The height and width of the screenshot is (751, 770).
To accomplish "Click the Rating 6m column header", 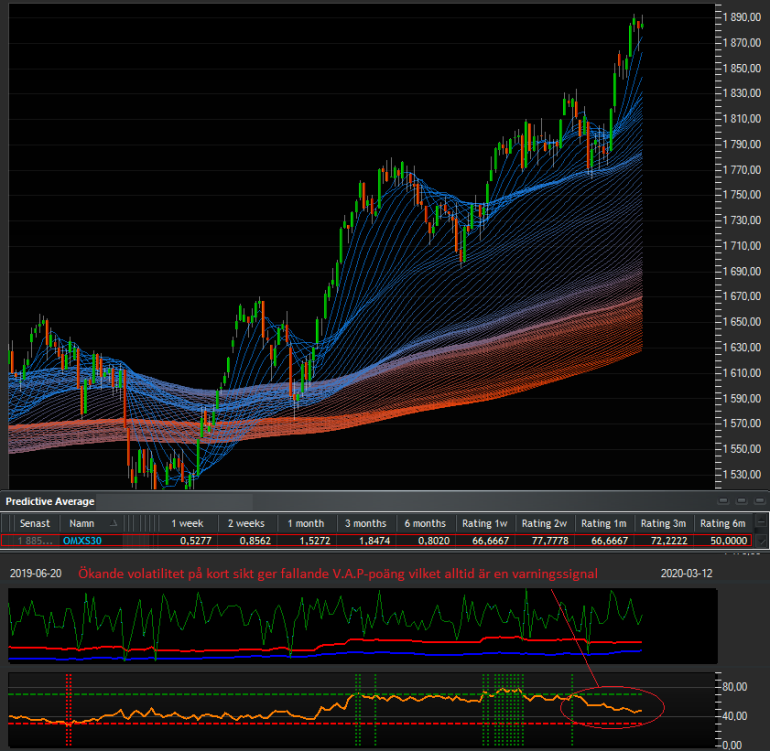I will coord(723,524).
